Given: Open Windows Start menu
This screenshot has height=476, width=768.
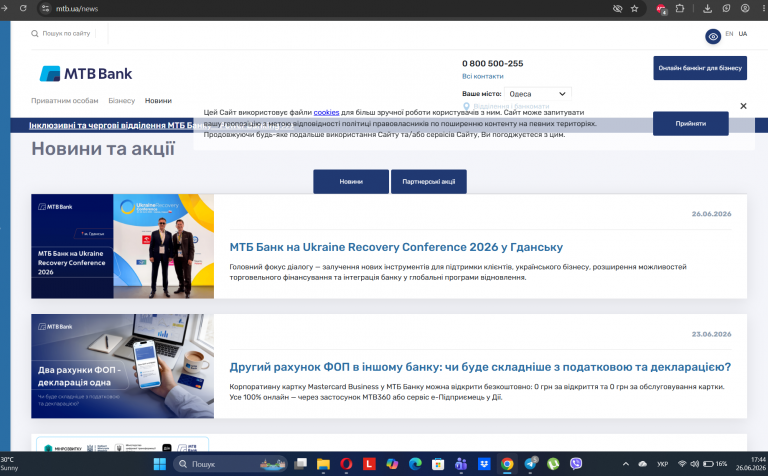Looking at the screenshot, I should click(x=160, y=464).
